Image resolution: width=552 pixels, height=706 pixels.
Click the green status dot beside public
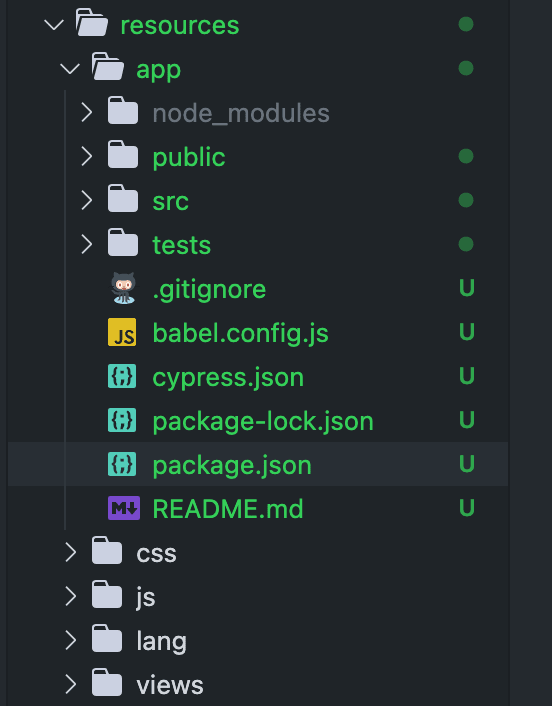pyautogui.click(x=466, y=156)
